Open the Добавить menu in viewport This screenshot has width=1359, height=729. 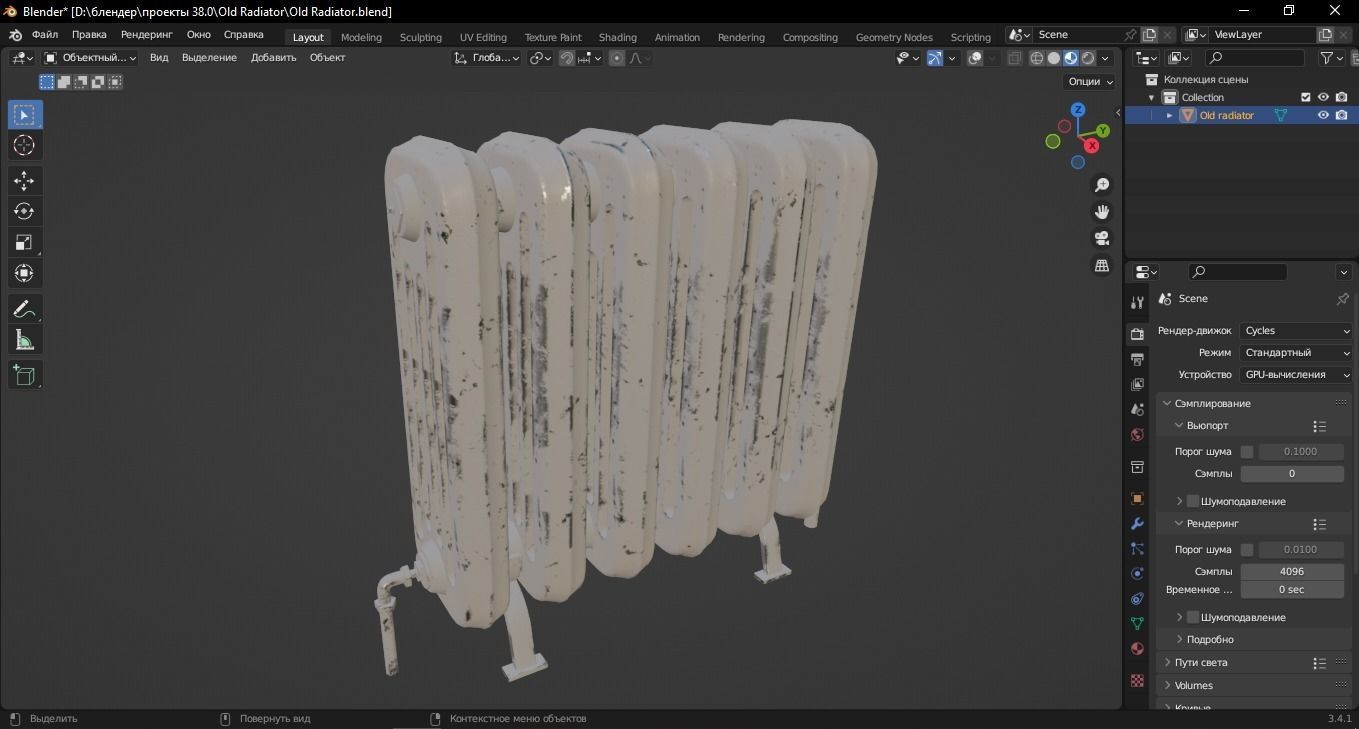pos(274,58)
